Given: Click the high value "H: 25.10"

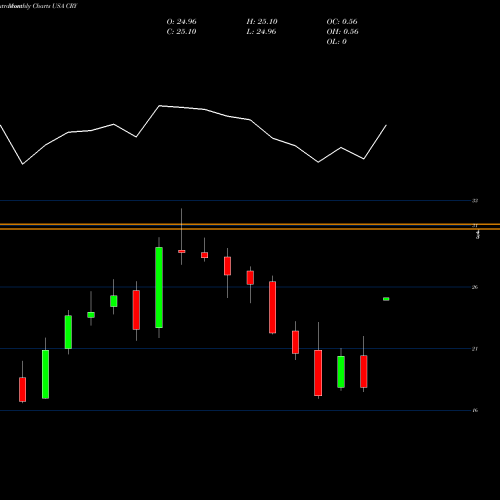Looking at the screenshot, I should (x=262, y=22).
